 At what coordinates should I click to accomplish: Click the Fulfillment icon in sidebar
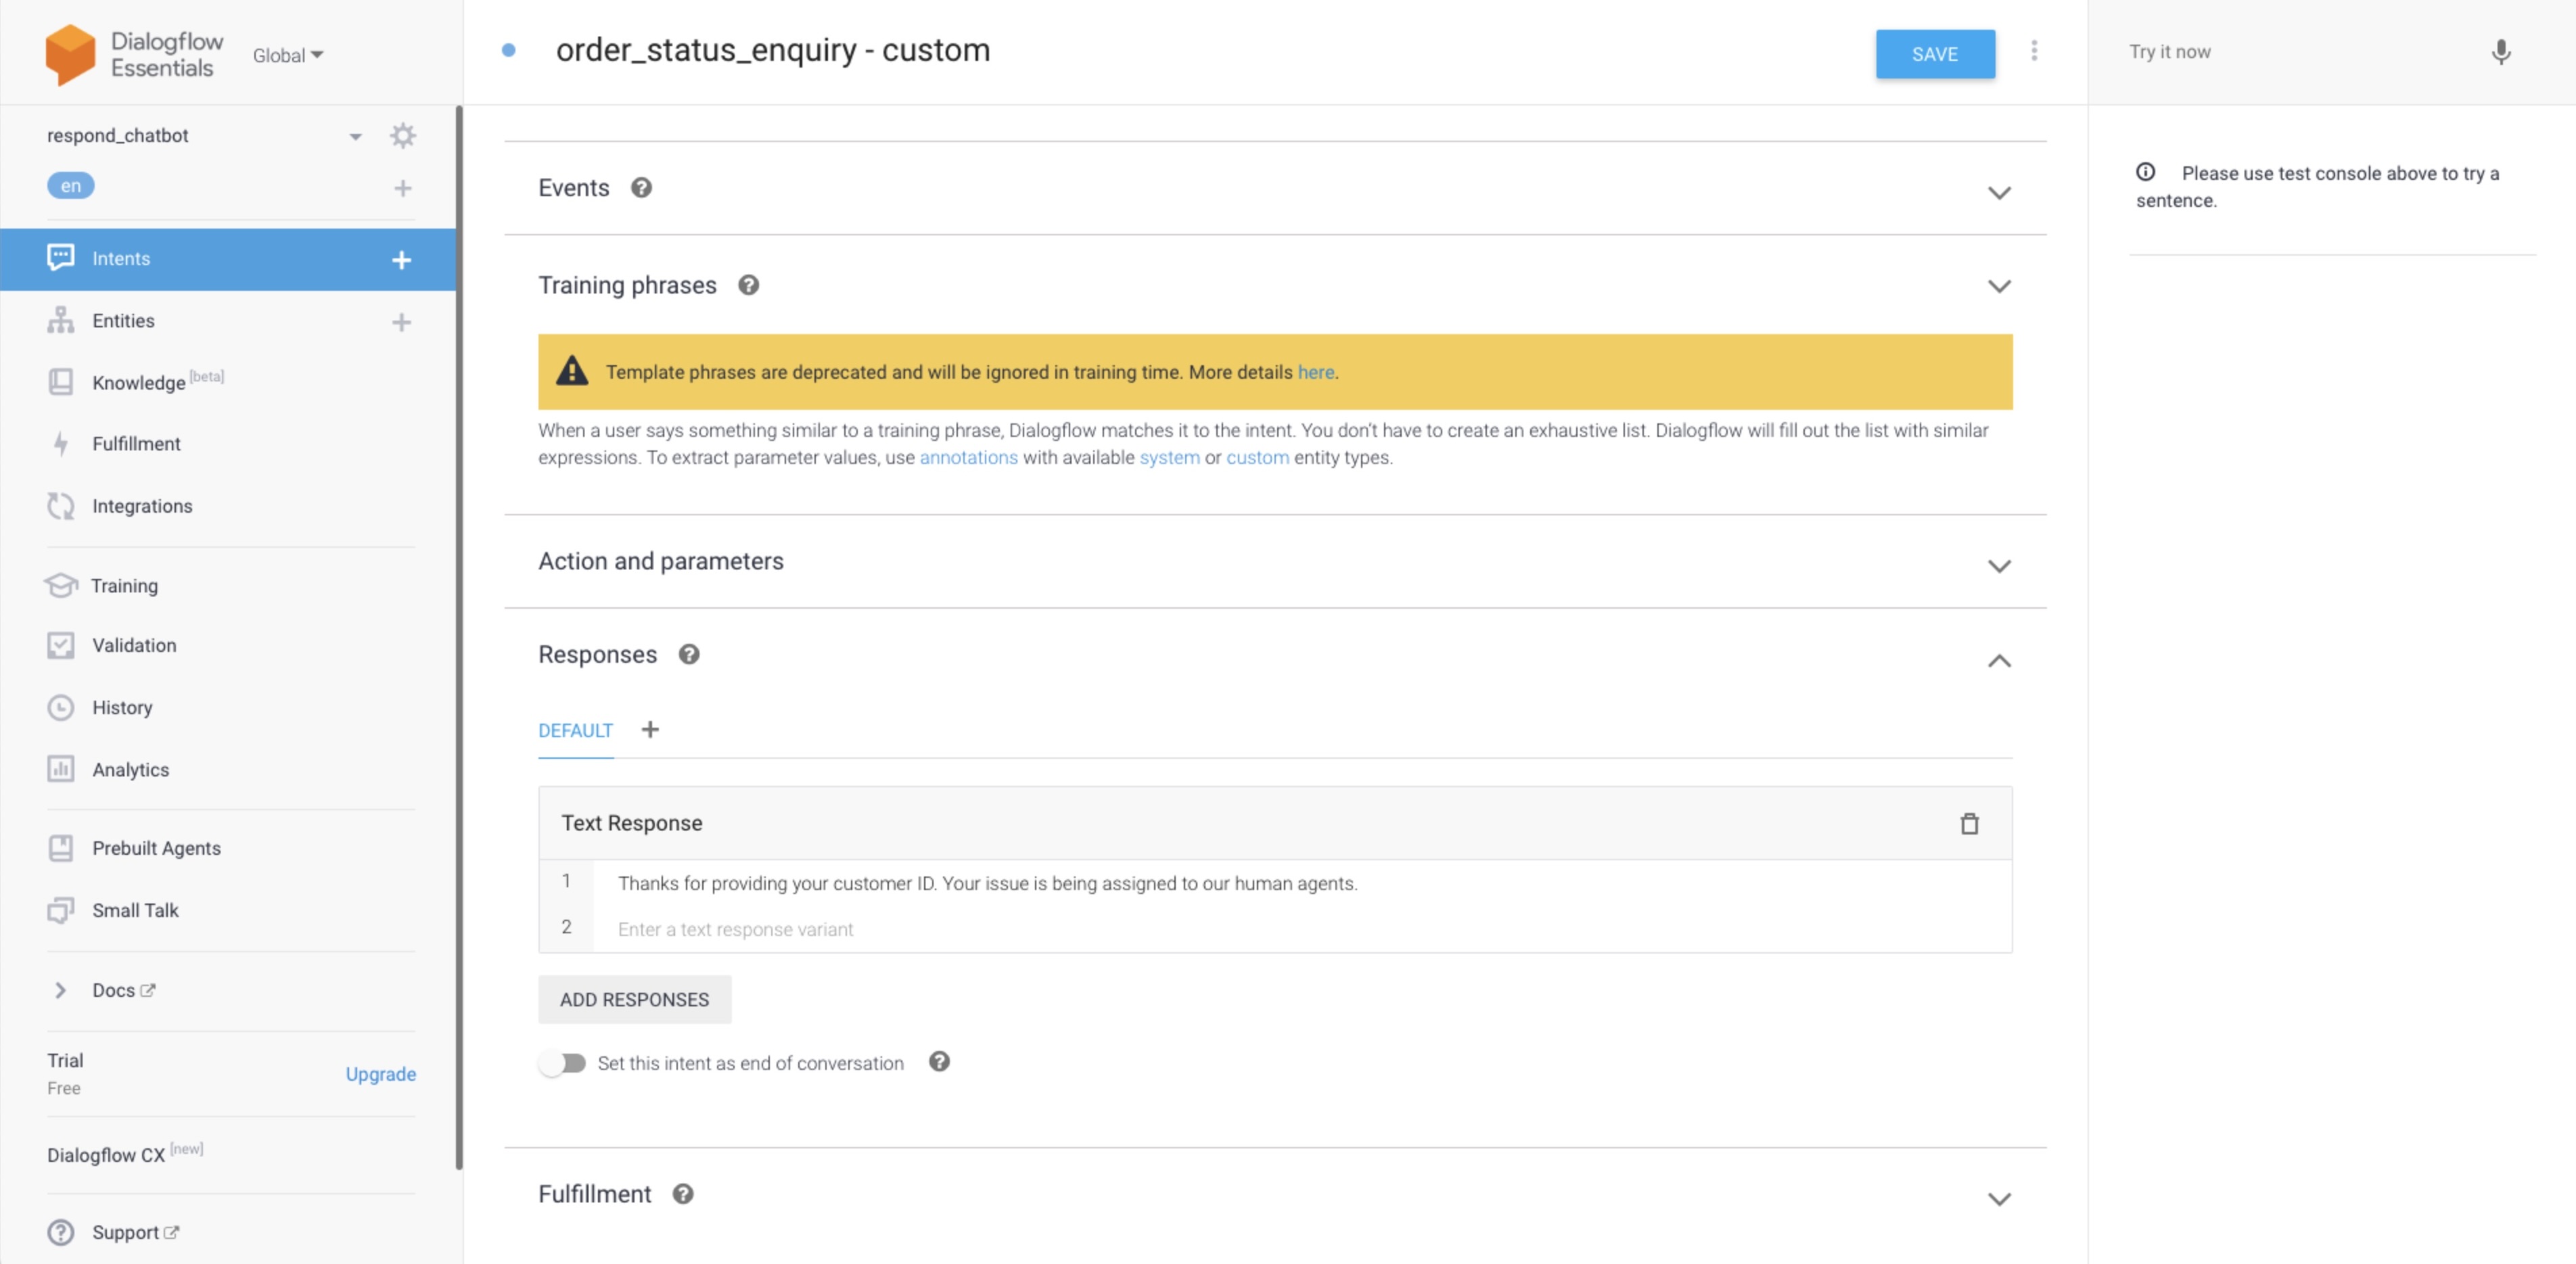(x=59, y=443)
